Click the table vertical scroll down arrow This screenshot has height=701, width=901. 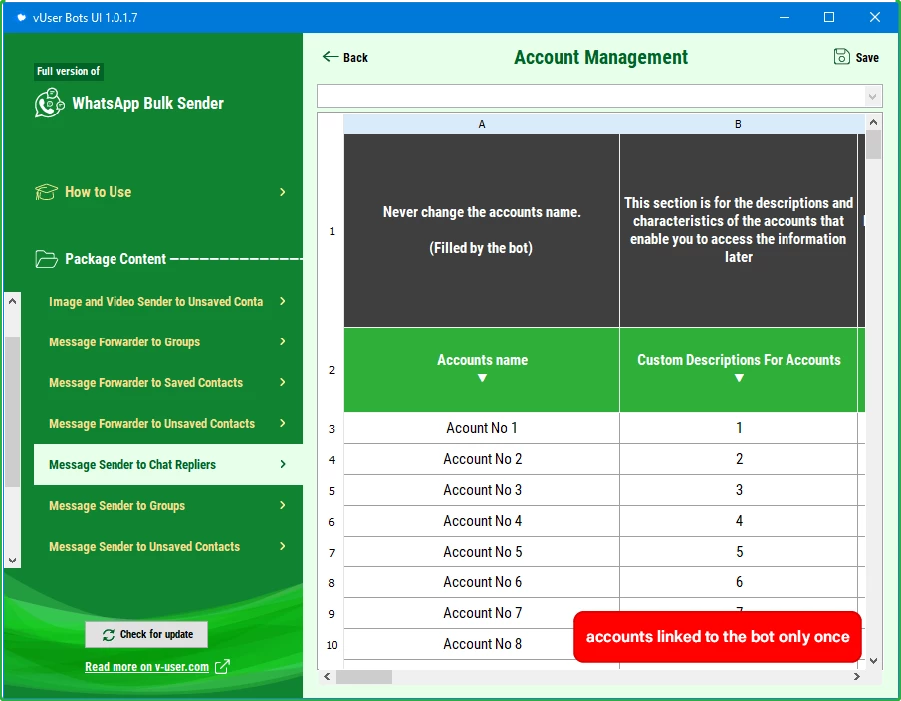[x=873, y=661]
